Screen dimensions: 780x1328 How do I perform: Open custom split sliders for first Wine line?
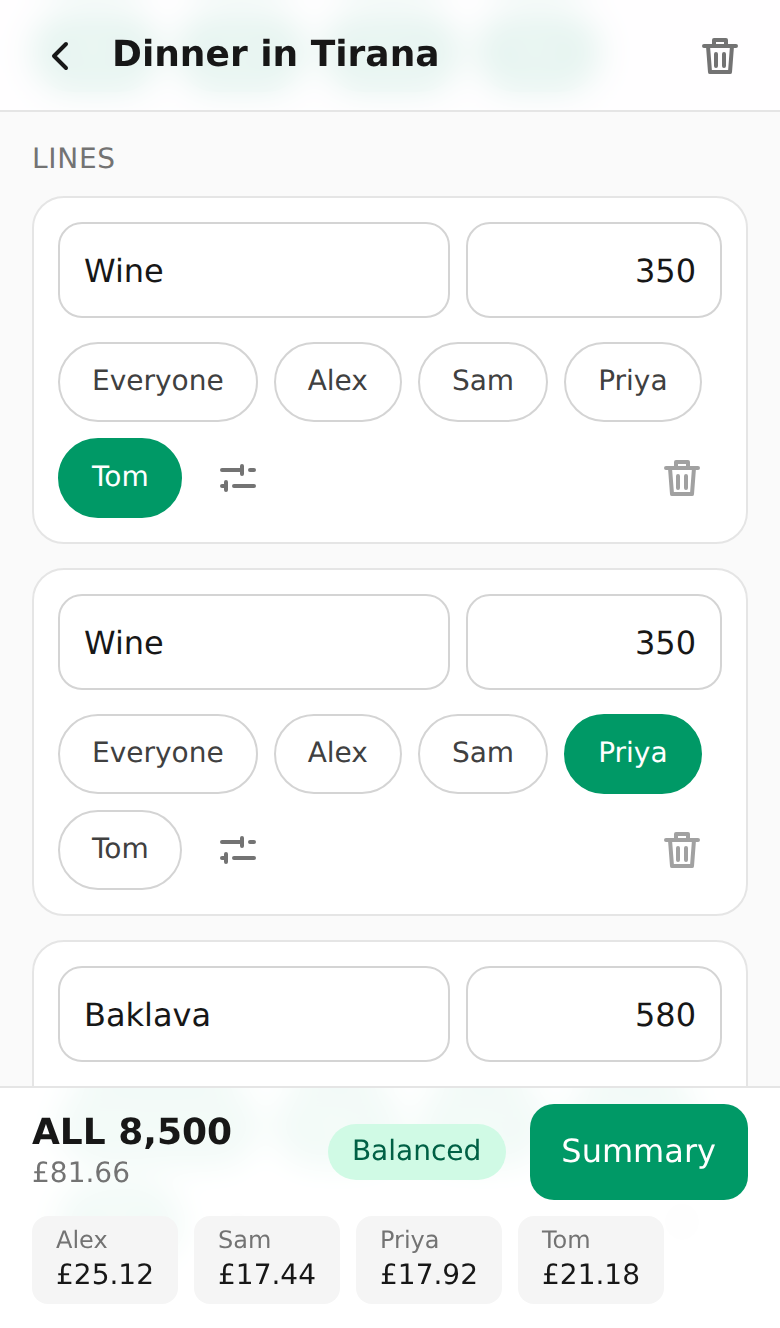coord(238,478)
